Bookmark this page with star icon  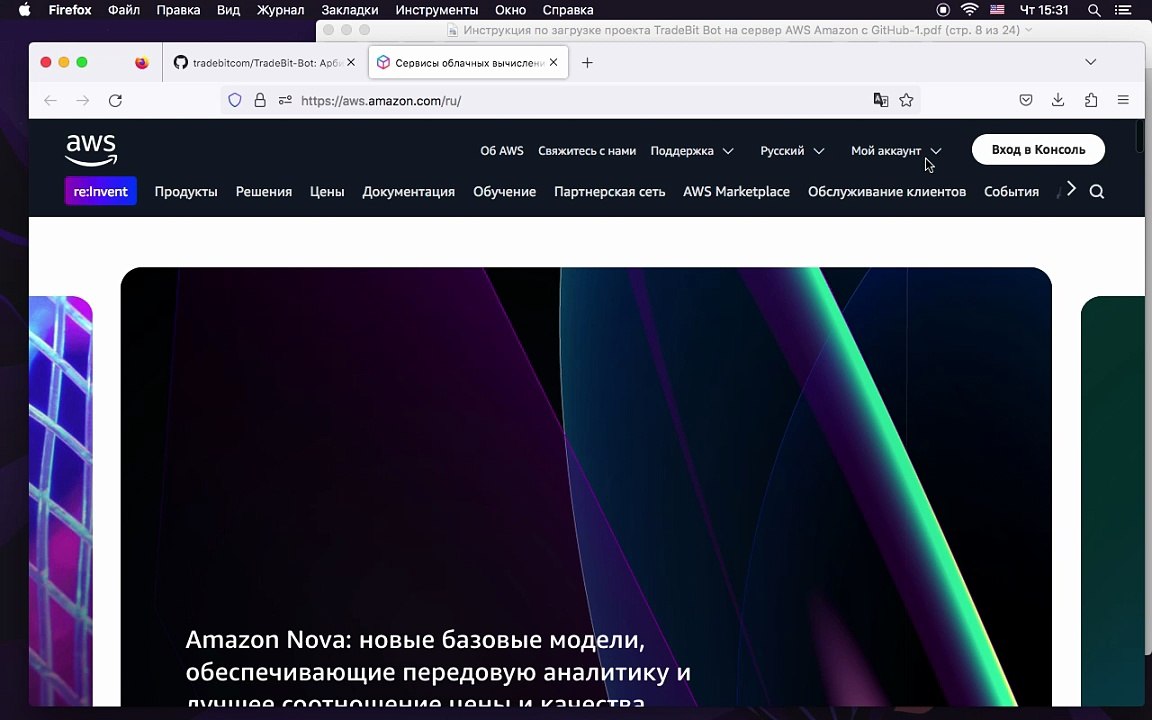coord(906,101)
